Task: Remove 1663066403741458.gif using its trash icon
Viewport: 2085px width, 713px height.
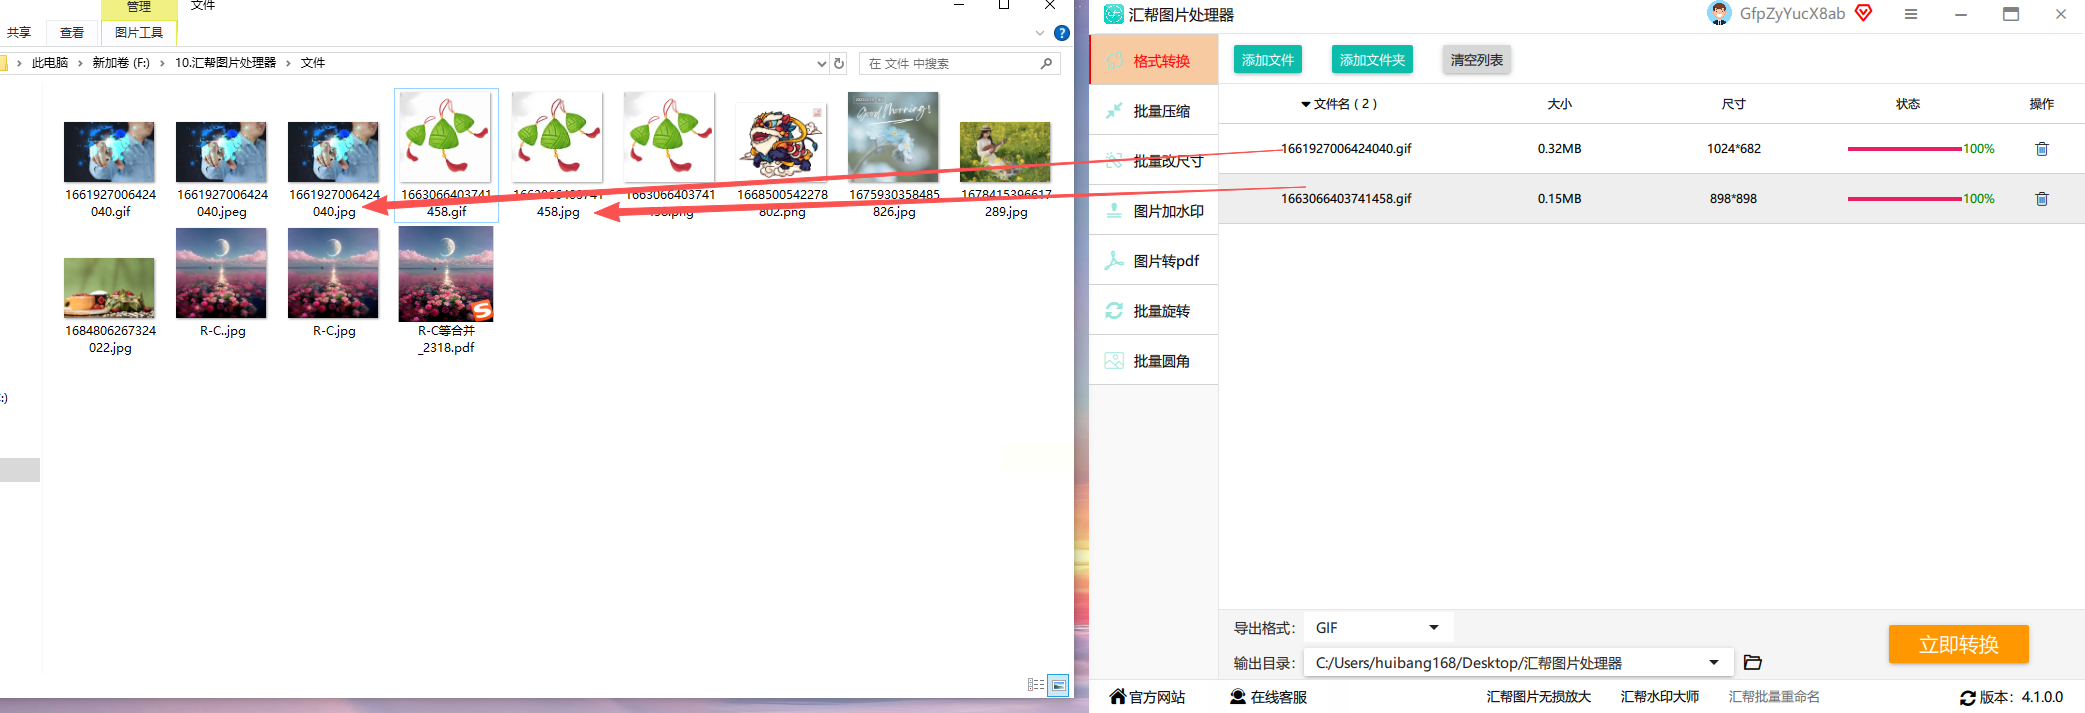Action: 2041,199
